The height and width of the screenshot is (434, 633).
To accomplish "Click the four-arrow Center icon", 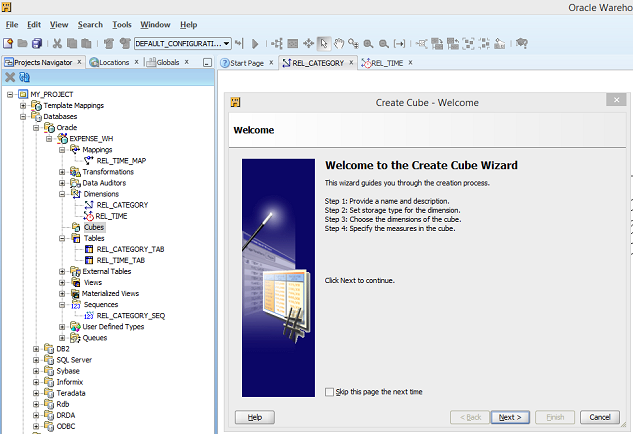I will tap(308, 43).
